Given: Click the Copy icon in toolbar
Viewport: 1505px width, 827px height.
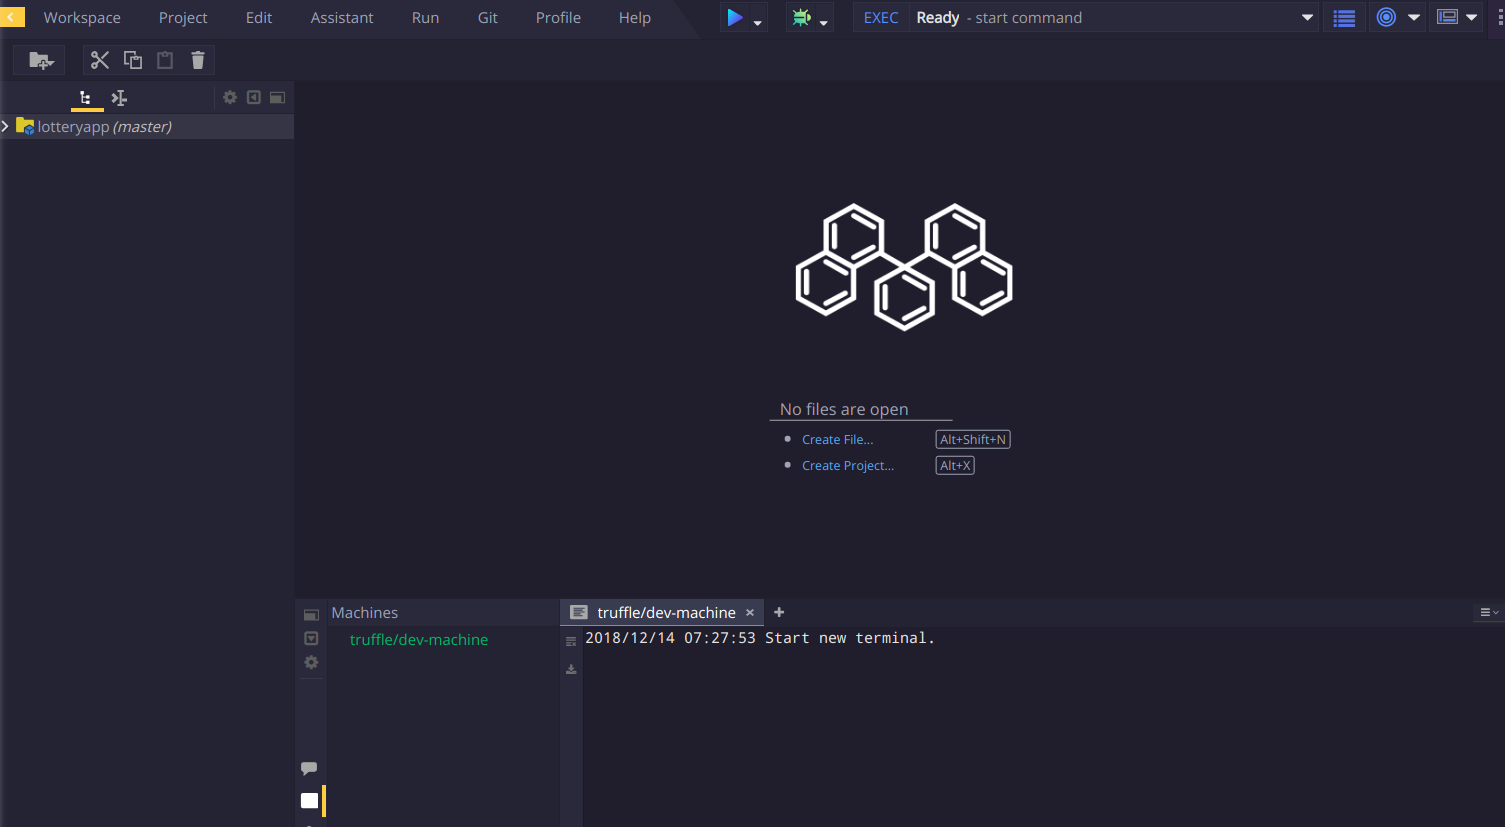Looking at the screenshot, I should [x=132, y=60].
